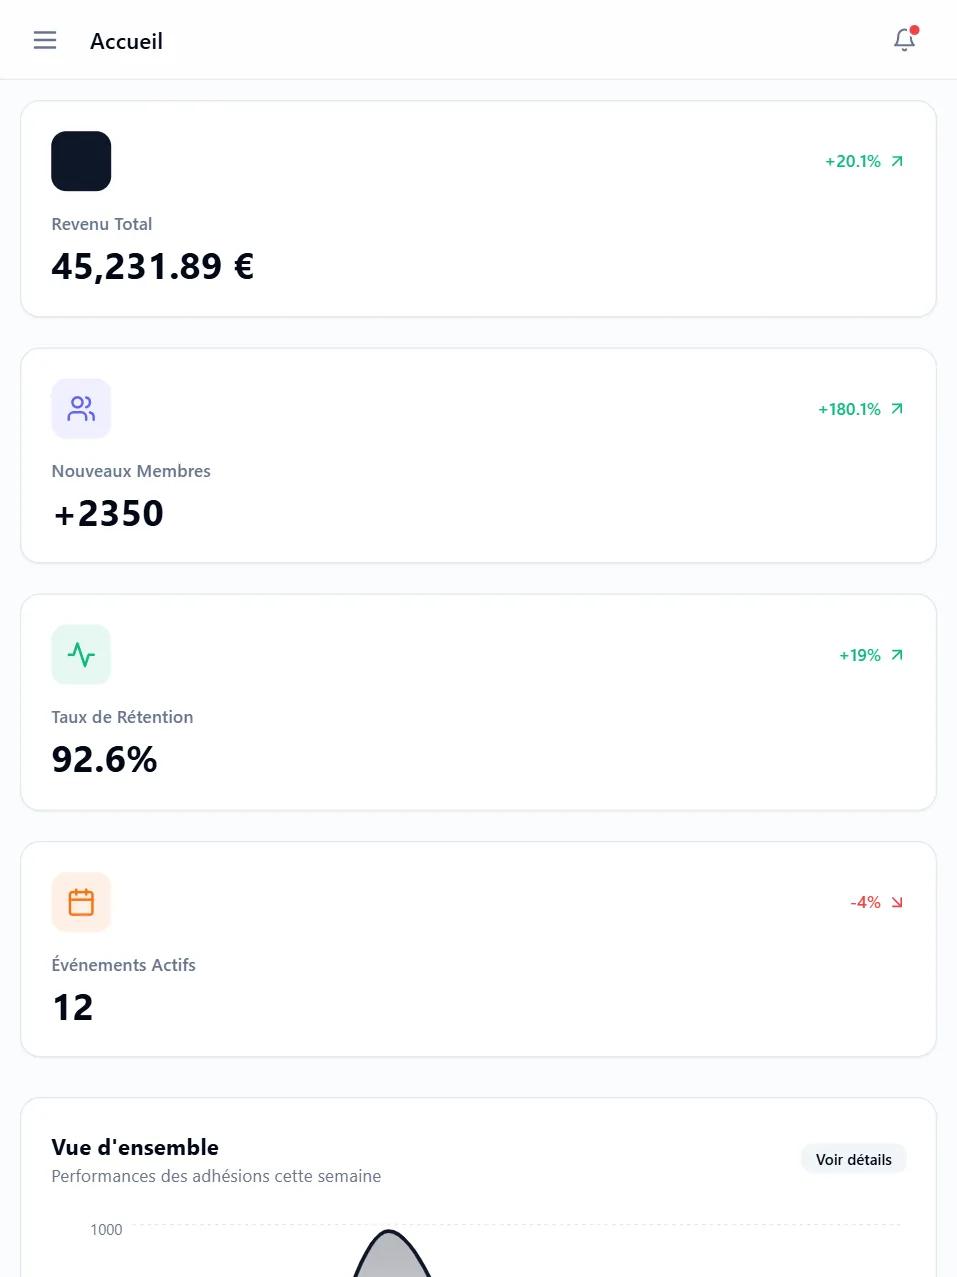The width and height of the screenshot is (957, 1277).
Task: Open the Revenu Total card
Action: click(478, 208)
